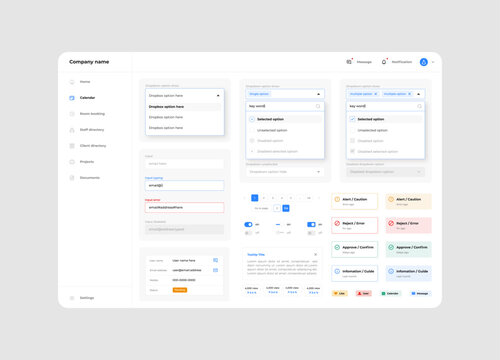Click the Documents file icon

coord(72,178)
